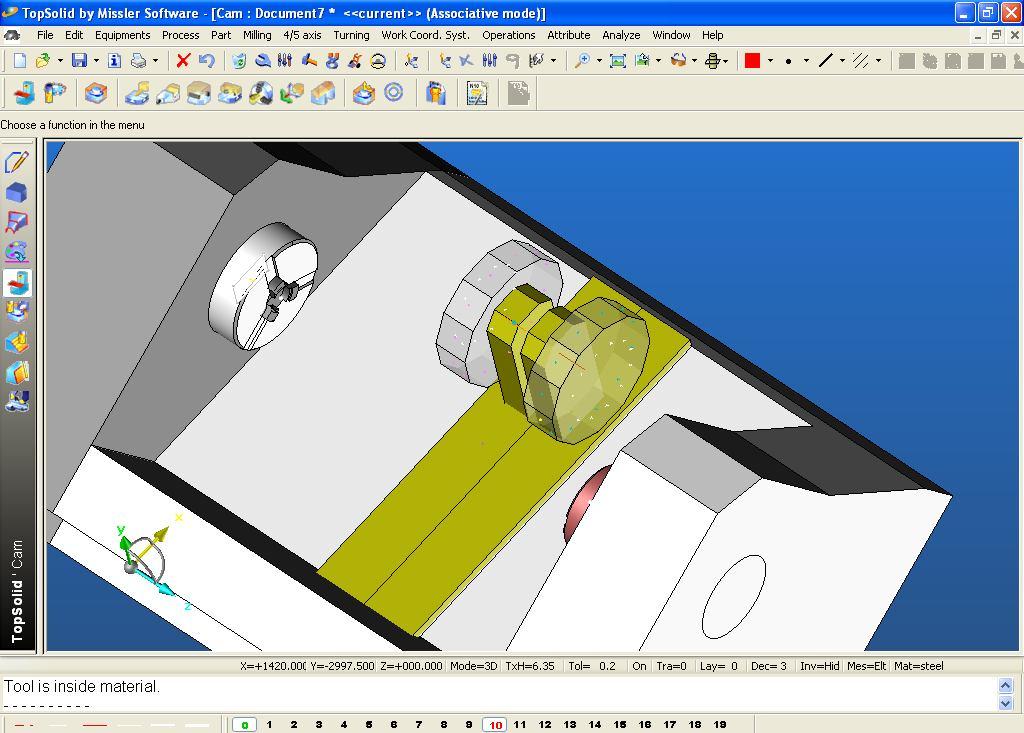
Task: Open document information via the blue 'i' icon
Action: click(x=114, y=61)
